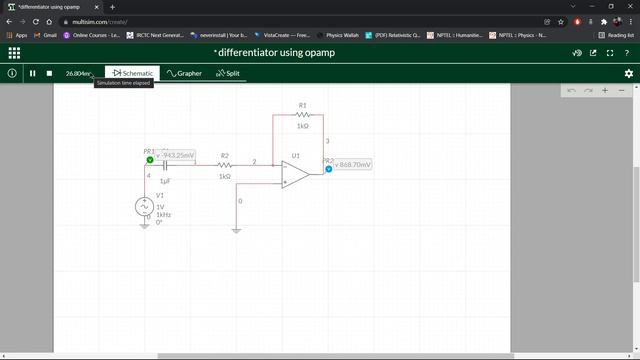Open the Physics Wallah bookmark
The width and height of the screenshot is (640, 360).
[338, 36]
